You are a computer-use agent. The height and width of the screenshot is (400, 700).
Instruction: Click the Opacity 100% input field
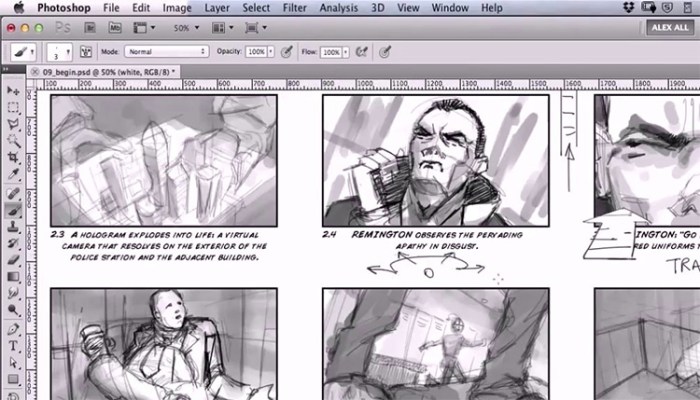(256, 52)
